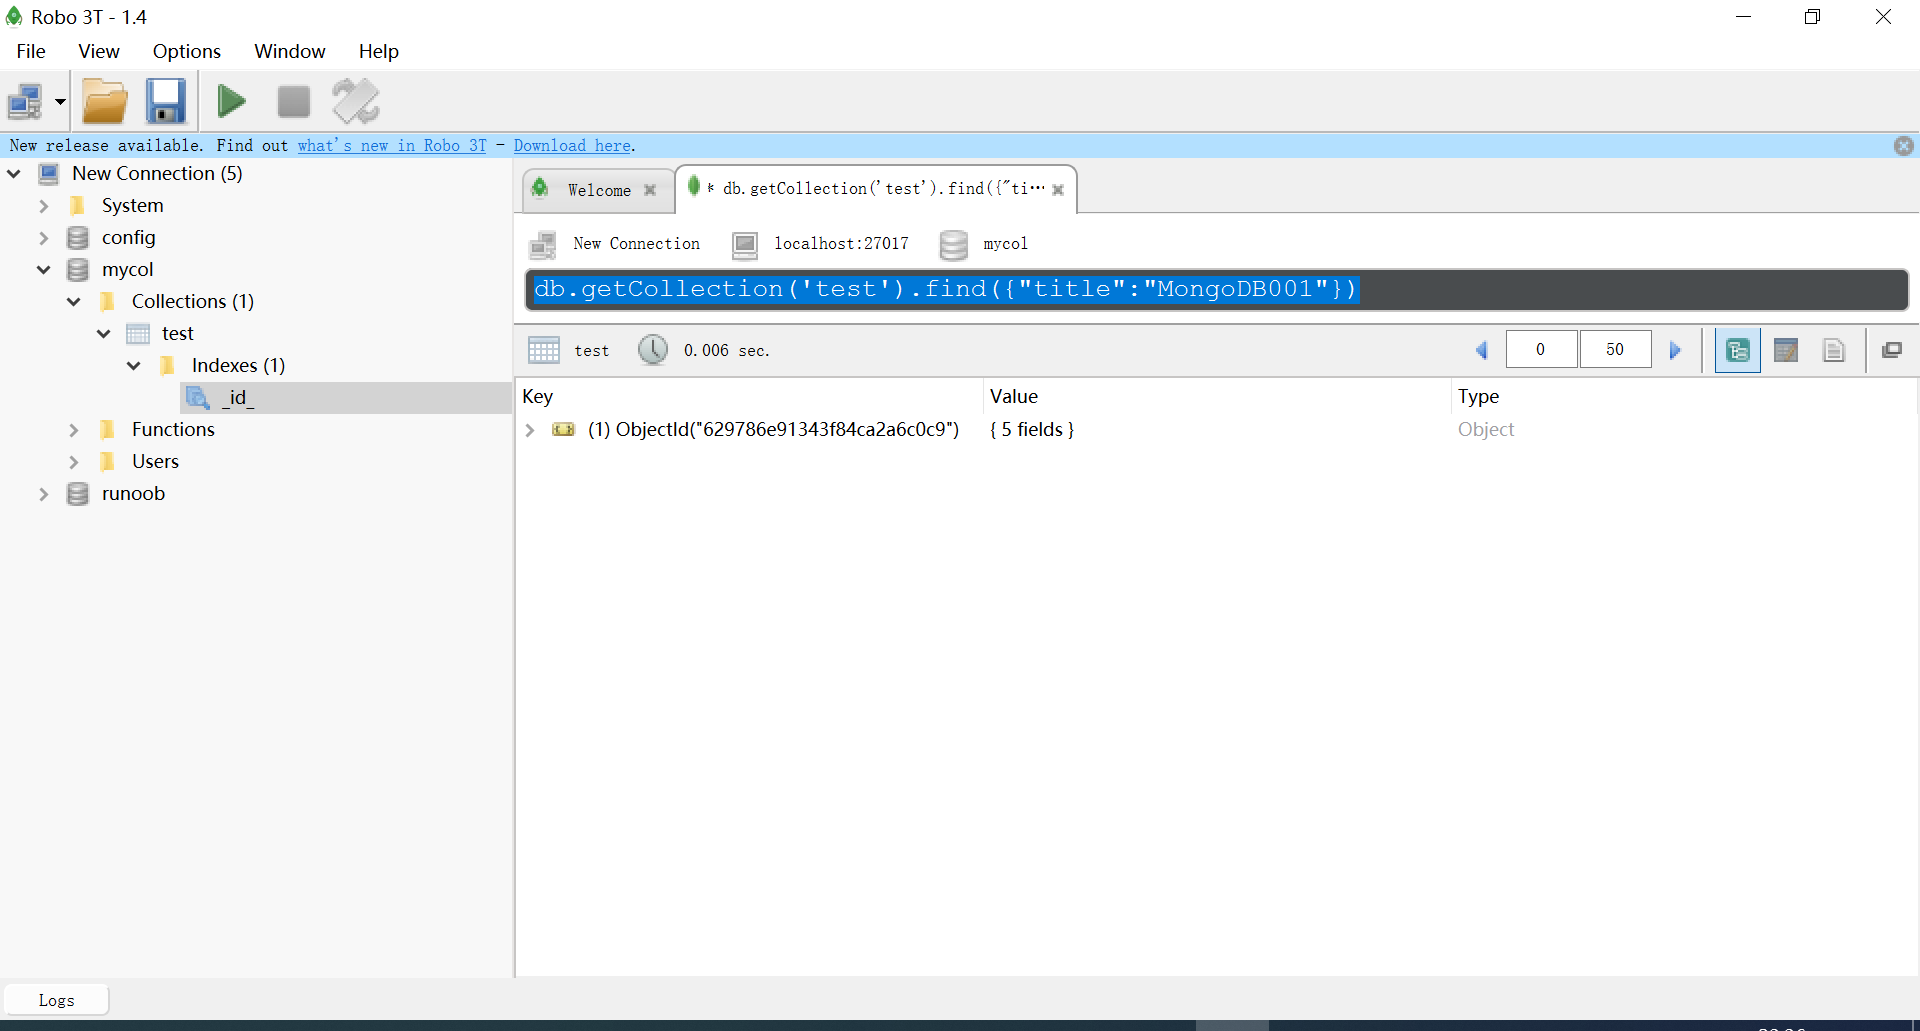Open the View menu
Screen dimensions: 1920x1031
tap(99, 51)
